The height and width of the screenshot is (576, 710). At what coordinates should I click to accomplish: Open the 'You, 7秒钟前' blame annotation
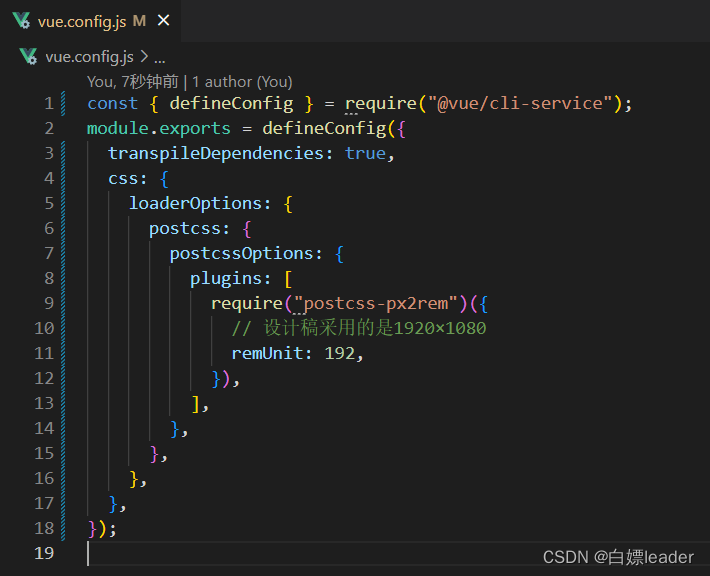(133, 82)
